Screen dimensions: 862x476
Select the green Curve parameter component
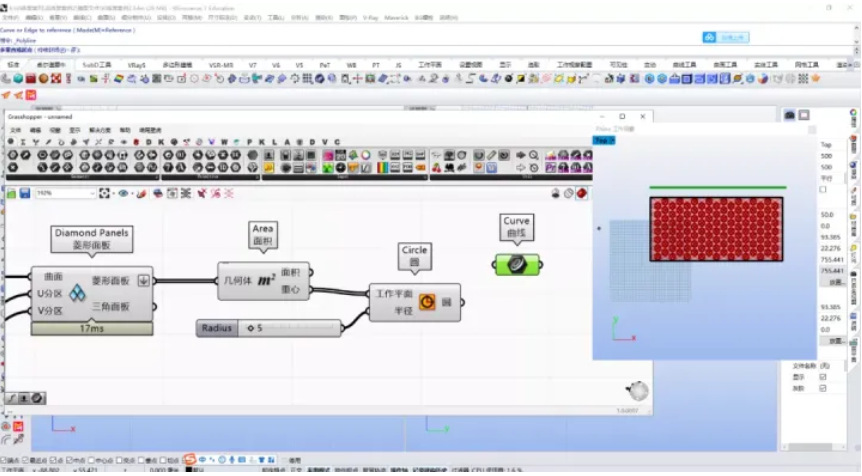click(516, 265)
